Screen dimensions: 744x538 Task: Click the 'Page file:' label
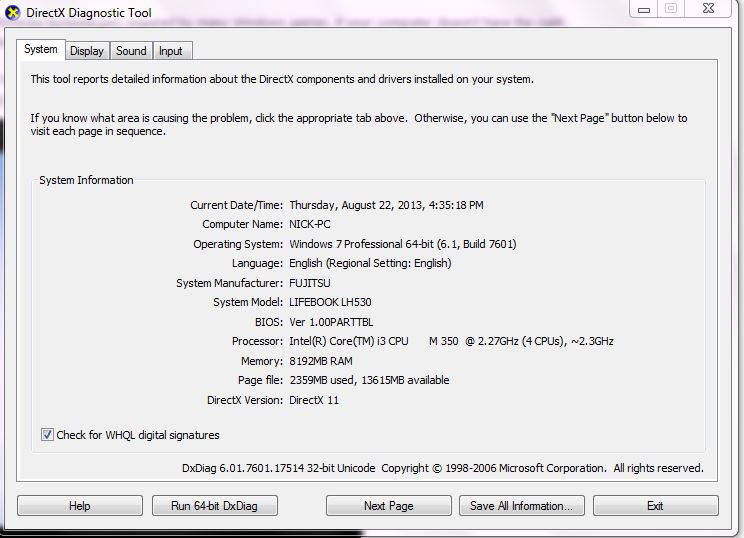[x=260, y=380]
